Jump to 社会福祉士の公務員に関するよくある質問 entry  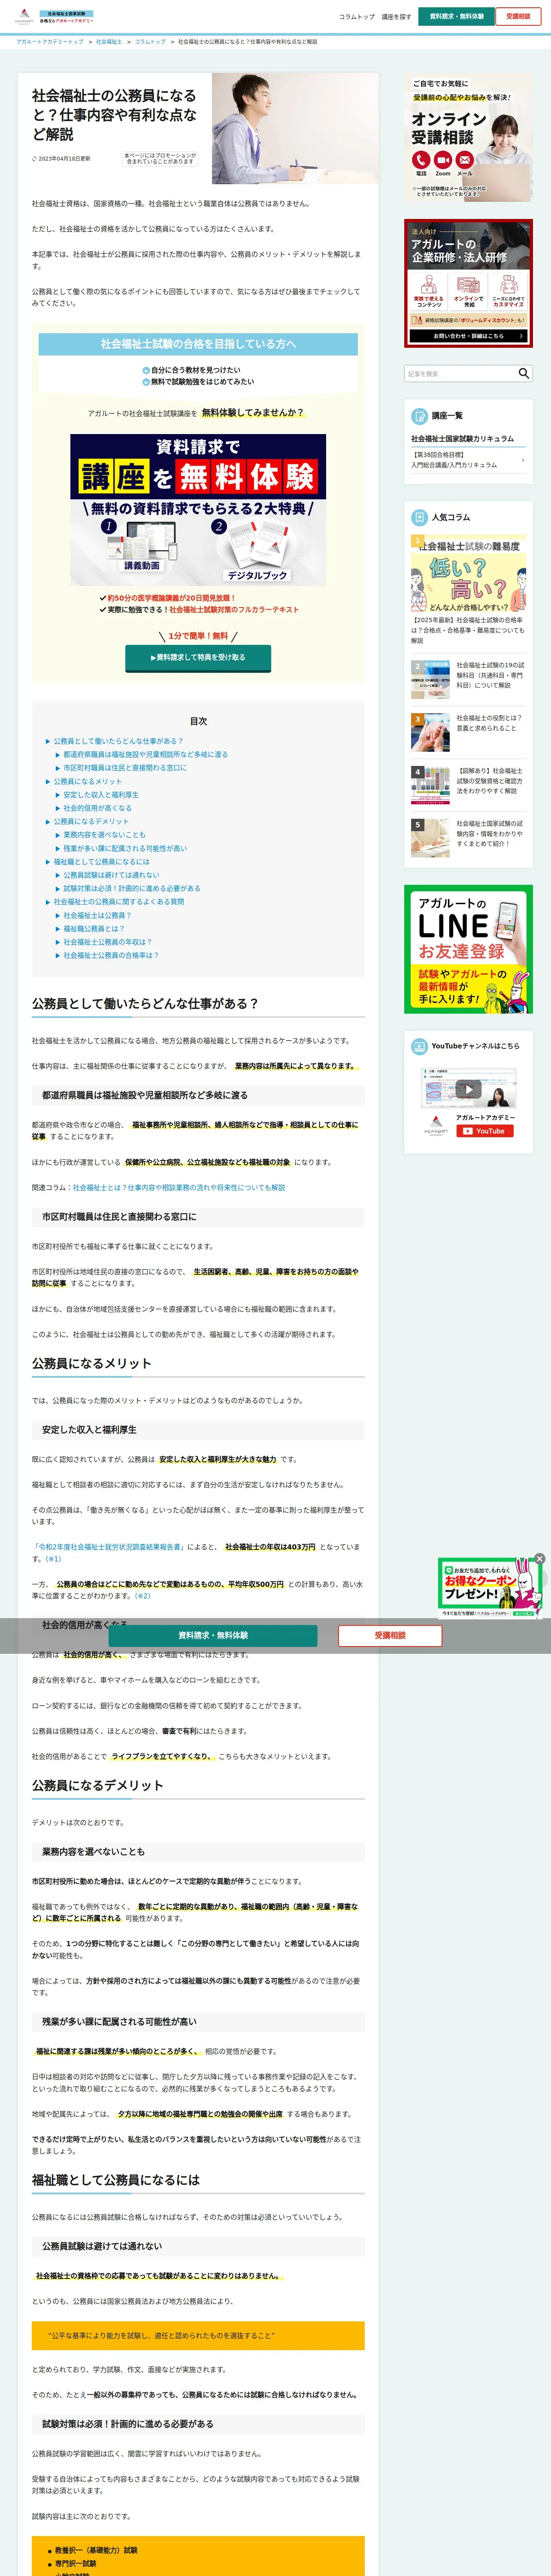tap(118, 901)
